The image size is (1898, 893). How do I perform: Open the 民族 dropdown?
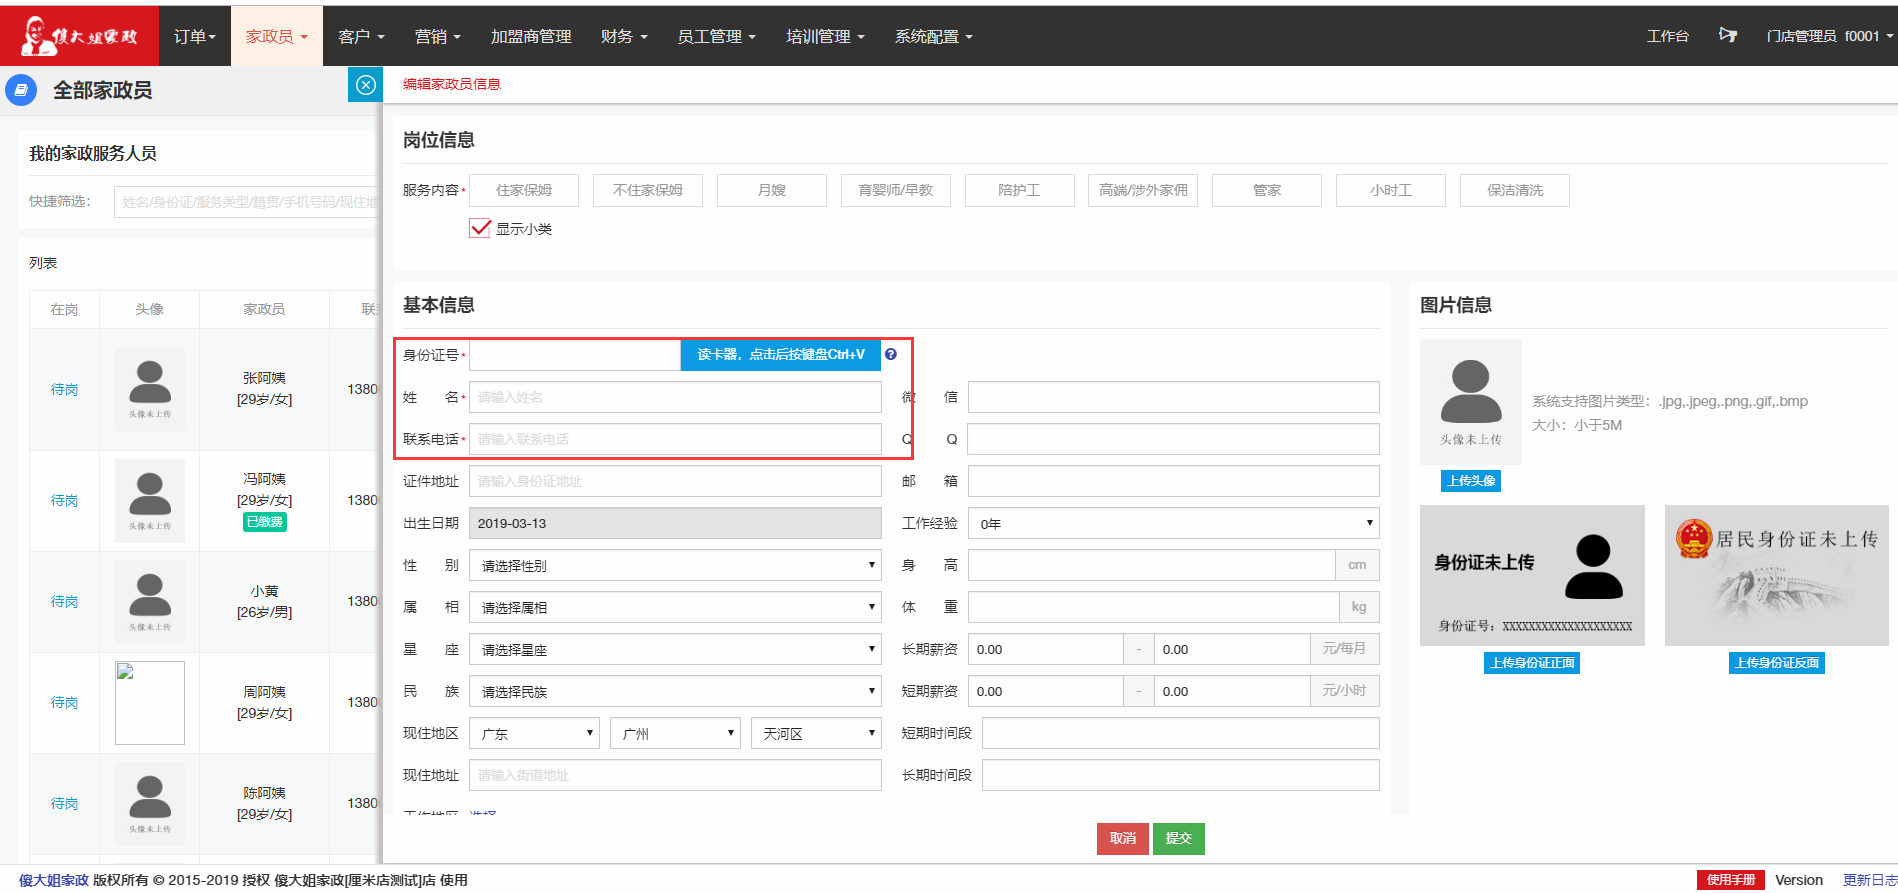point(675,691)
